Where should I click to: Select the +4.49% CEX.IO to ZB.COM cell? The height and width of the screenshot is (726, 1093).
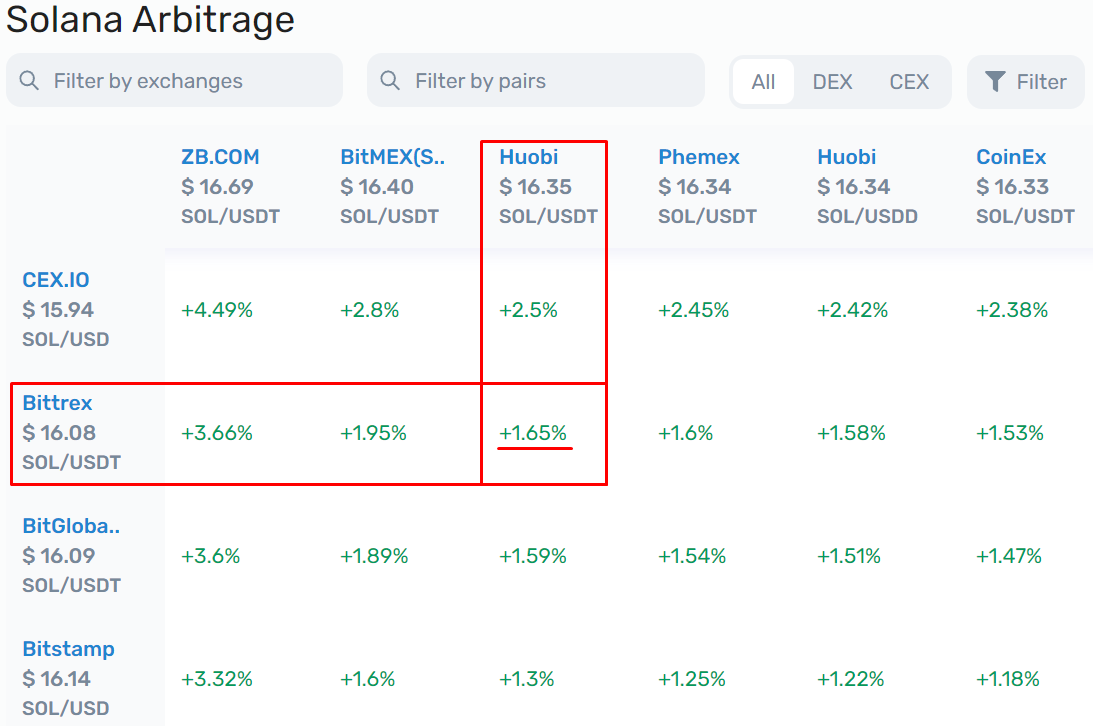[217, 310]
